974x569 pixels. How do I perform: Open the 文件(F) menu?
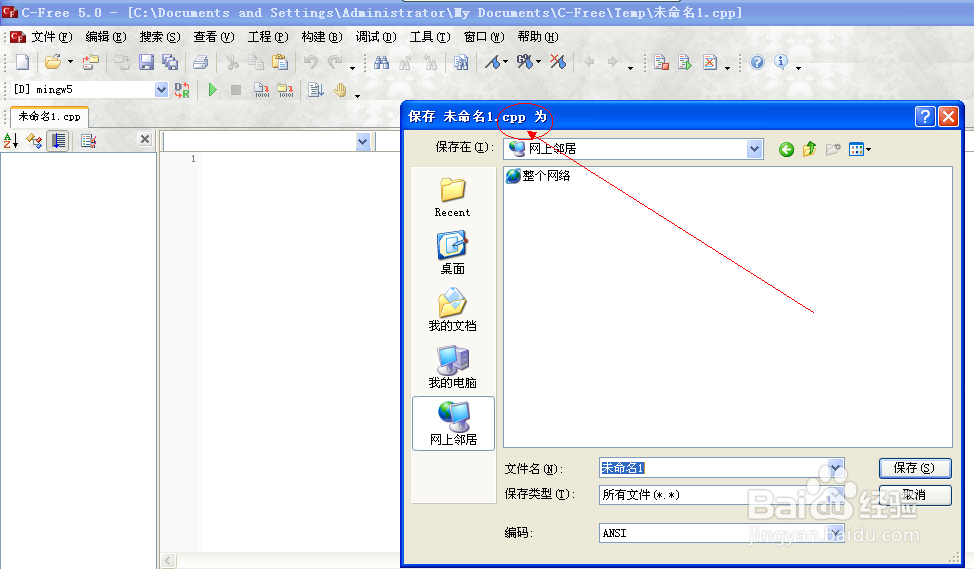click(x=52, y=37)
